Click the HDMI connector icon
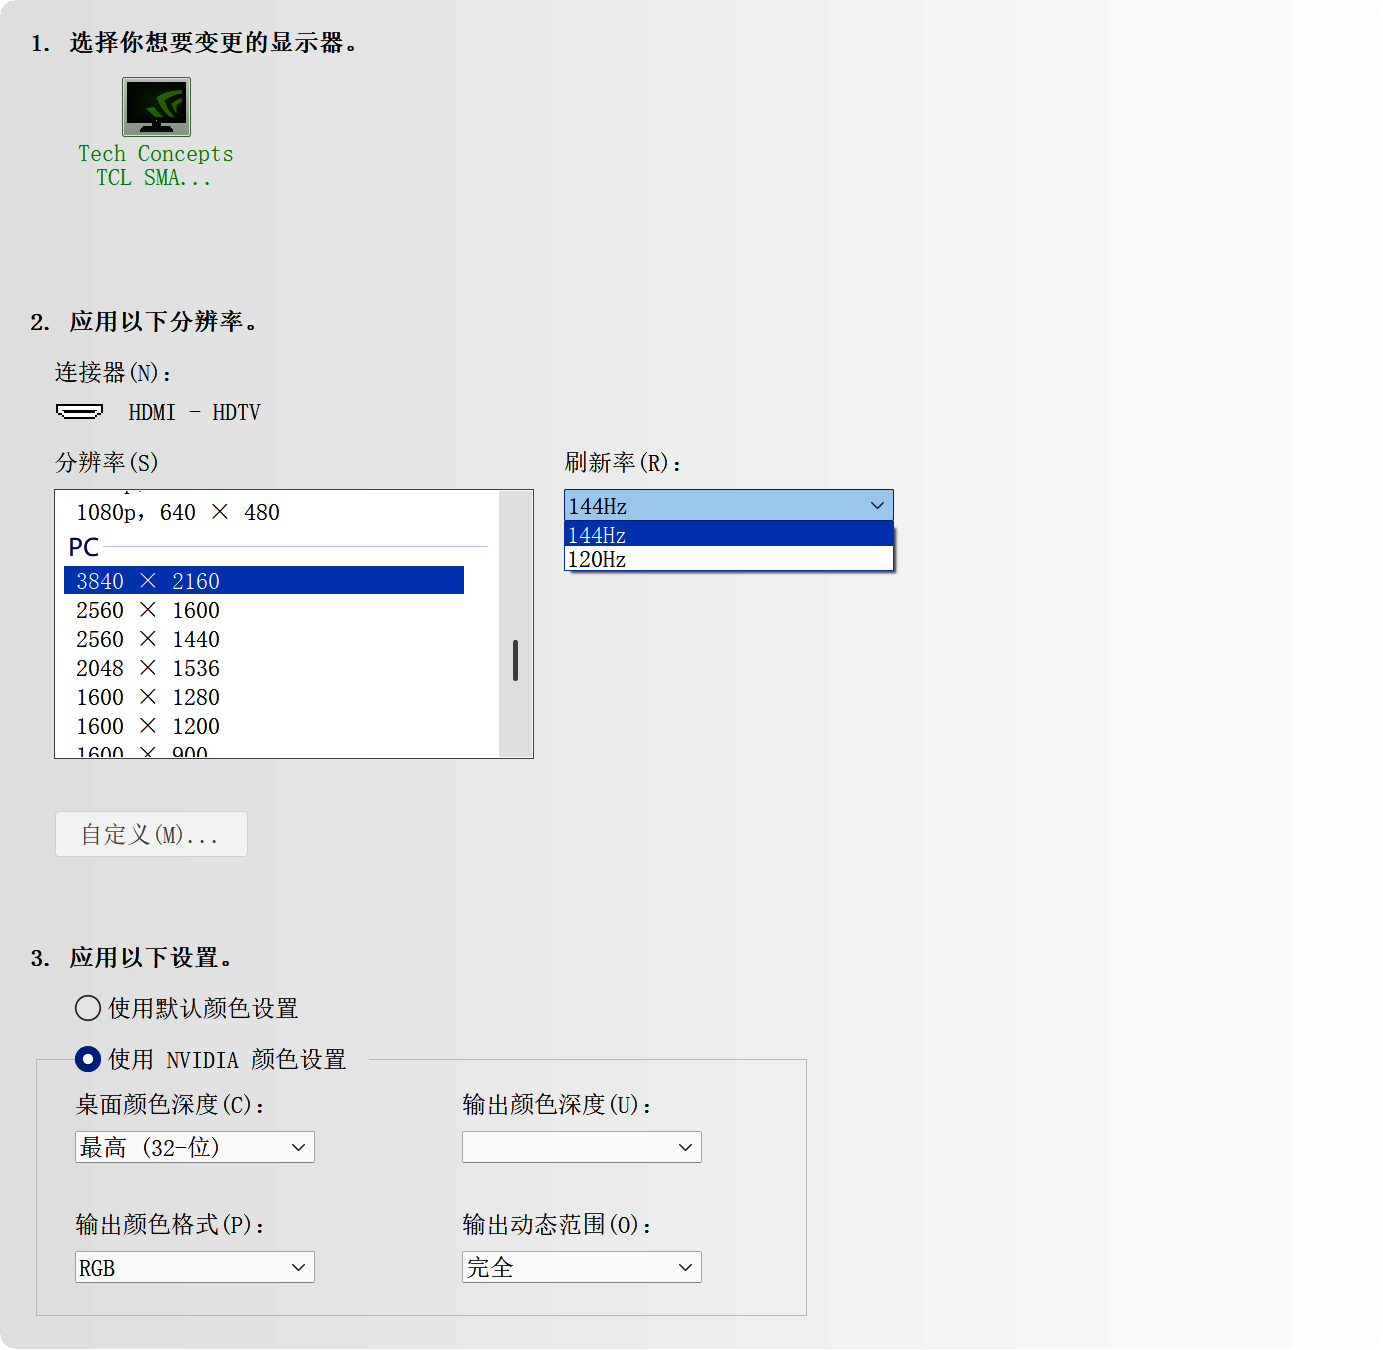The width and height of the screenshot is (1383, 1350). (x=79, y=412)
